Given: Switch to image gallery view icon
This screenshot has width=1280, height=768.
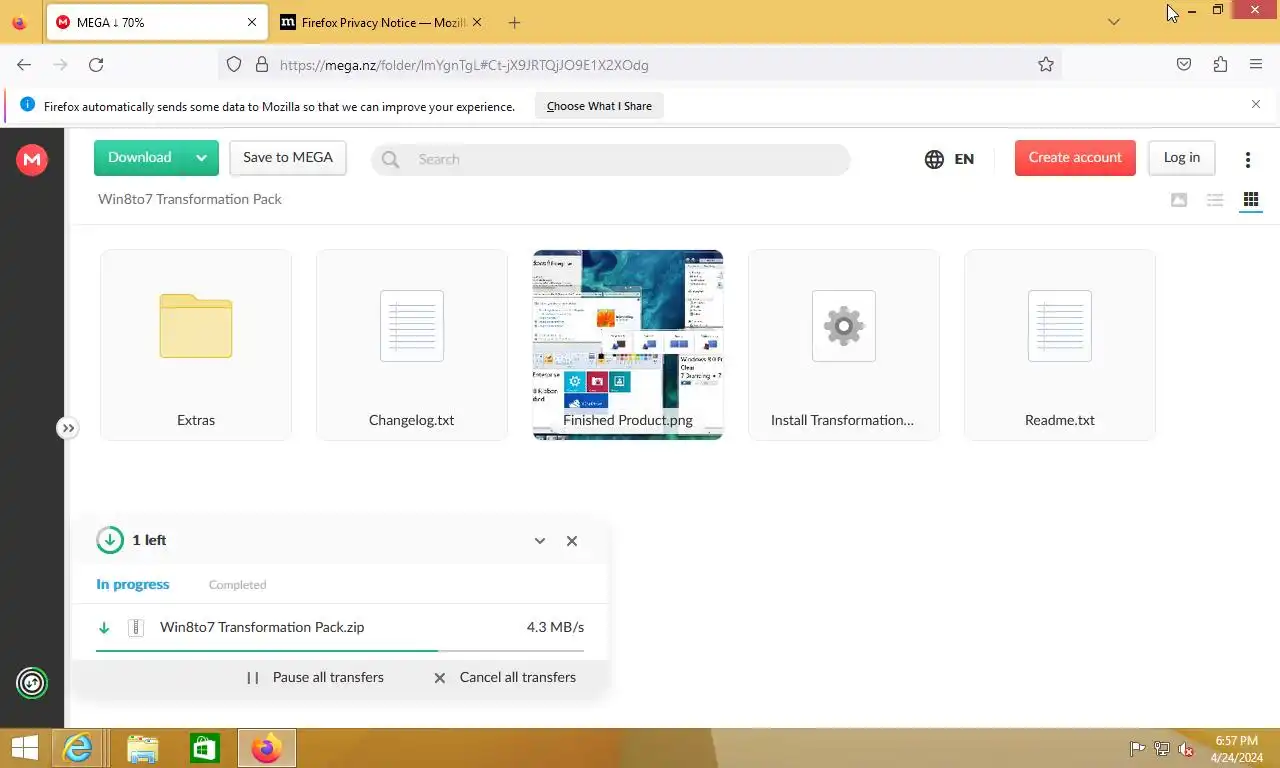Looking at the screenshot, I should [1179, 200].
